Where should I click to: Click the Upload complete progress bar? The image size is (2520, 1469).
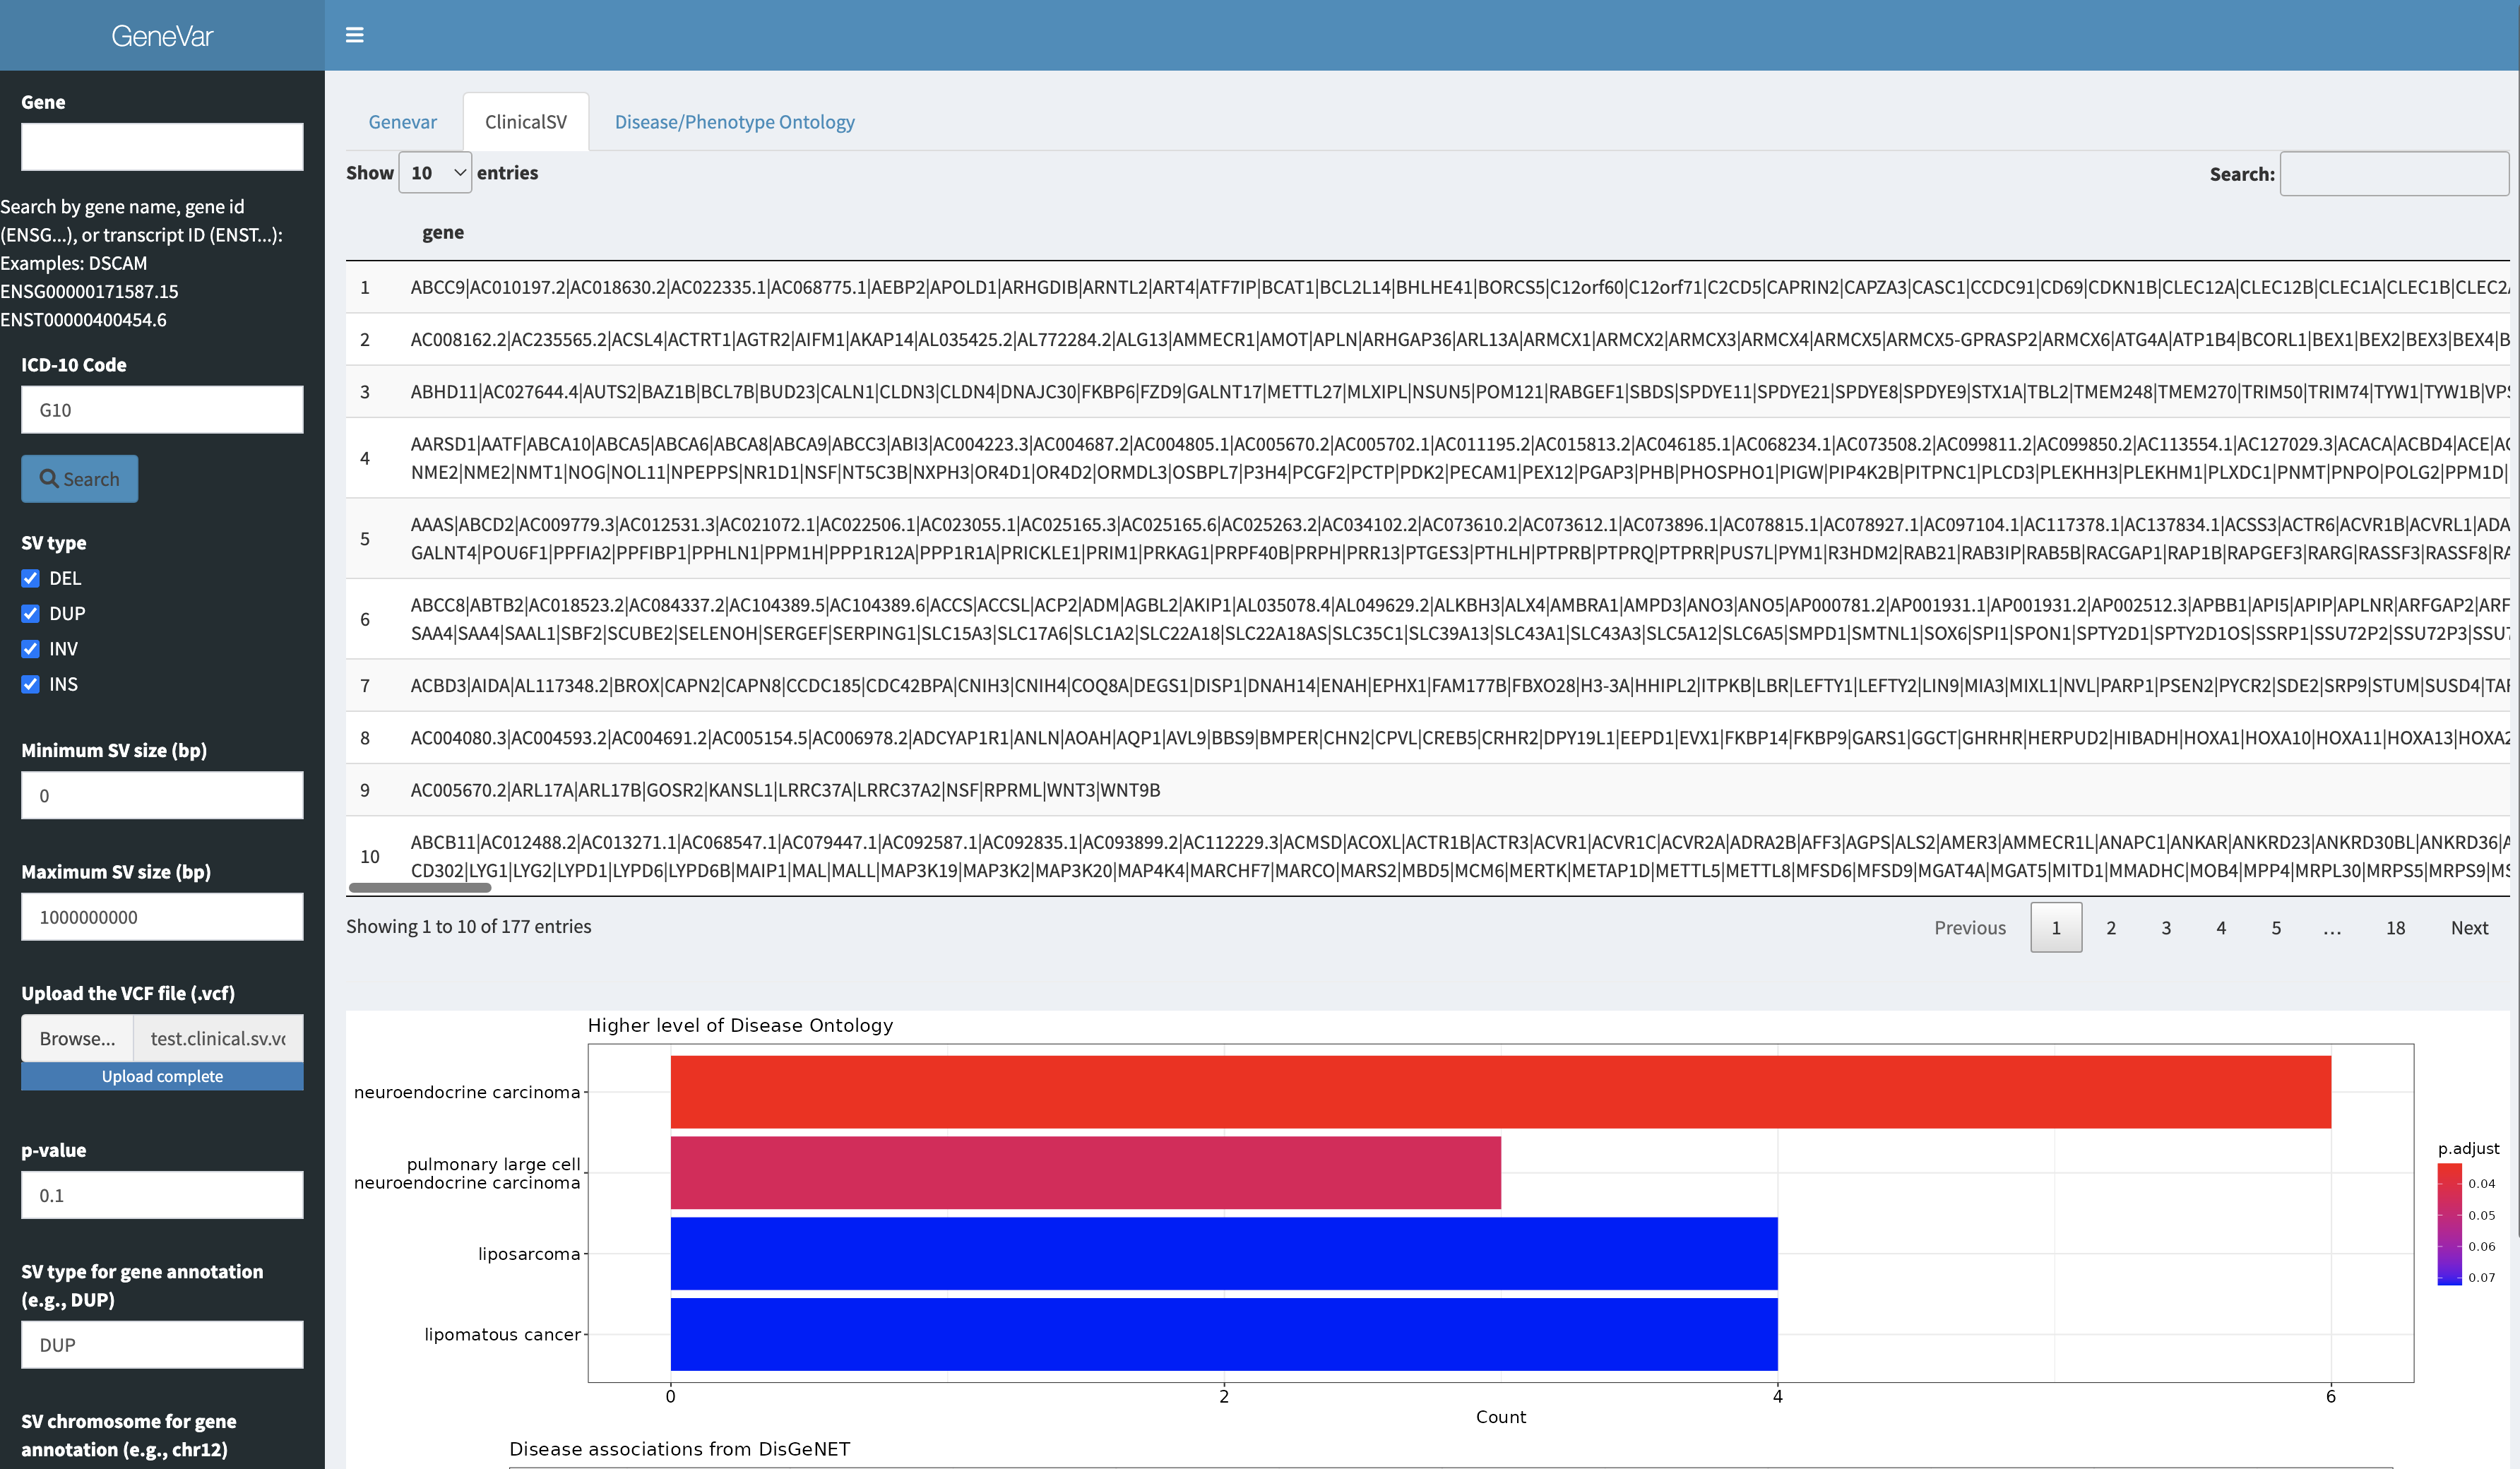[x=162, y=1076]
